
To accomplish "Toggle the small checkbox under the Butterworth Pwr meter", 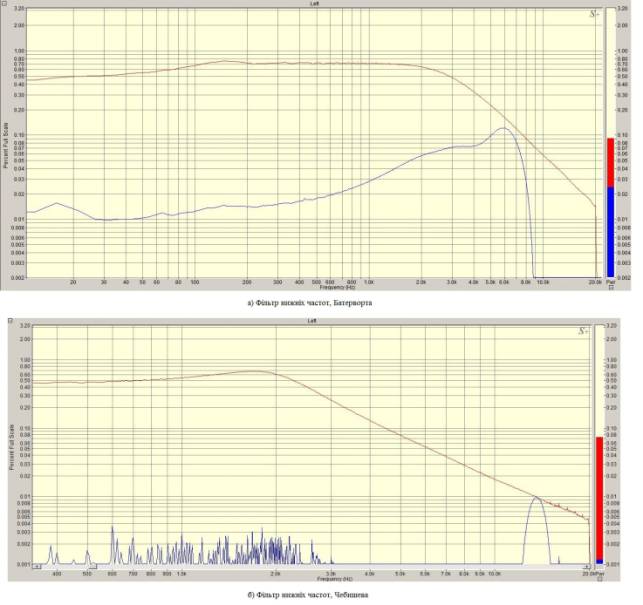I will (611, 287).
